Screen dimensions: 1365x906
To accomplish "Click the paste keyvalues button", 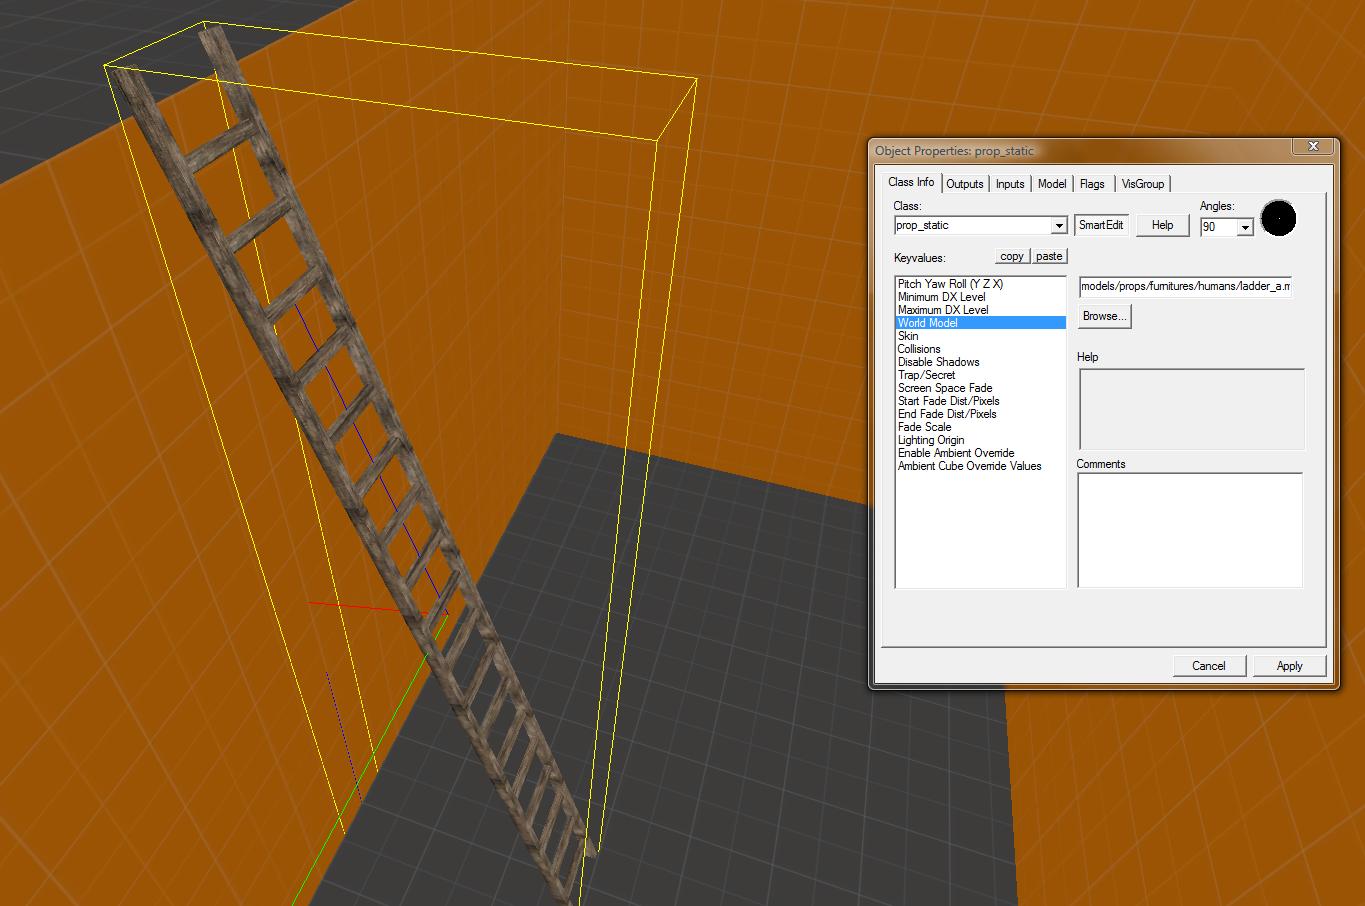I will click(1049, 256).
